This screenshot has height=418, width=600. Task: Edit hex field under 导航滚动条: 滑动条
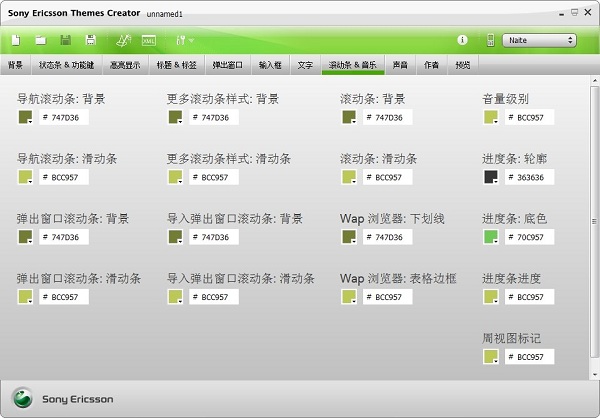coord(64,177)
